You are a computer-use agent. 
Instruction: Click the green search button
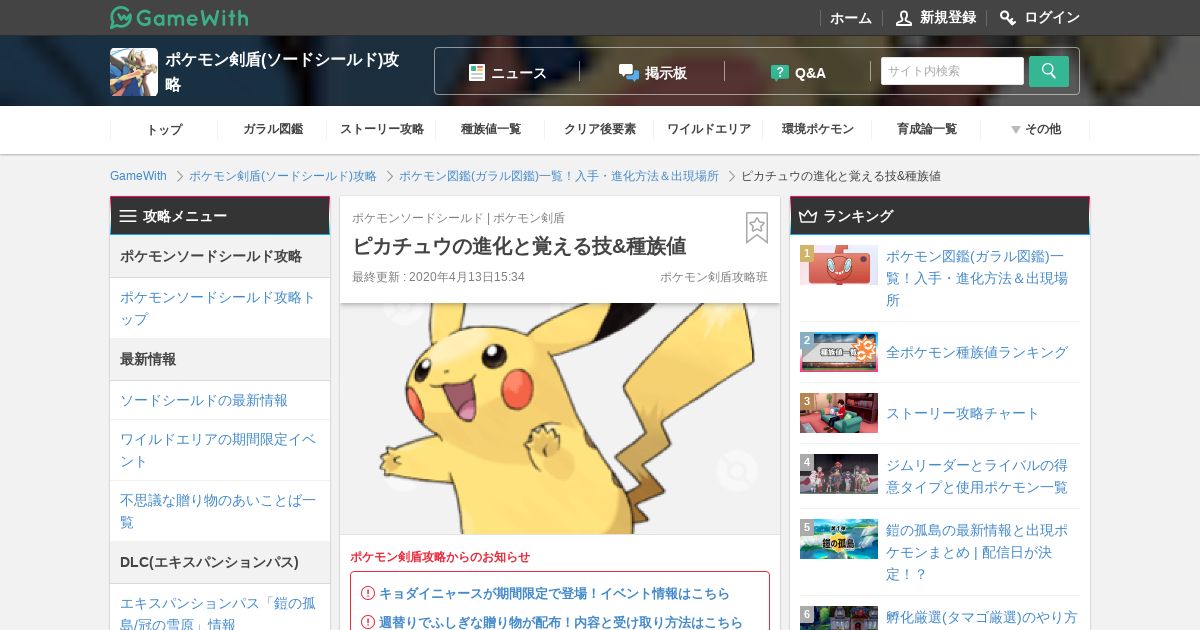click(1049, 71)
